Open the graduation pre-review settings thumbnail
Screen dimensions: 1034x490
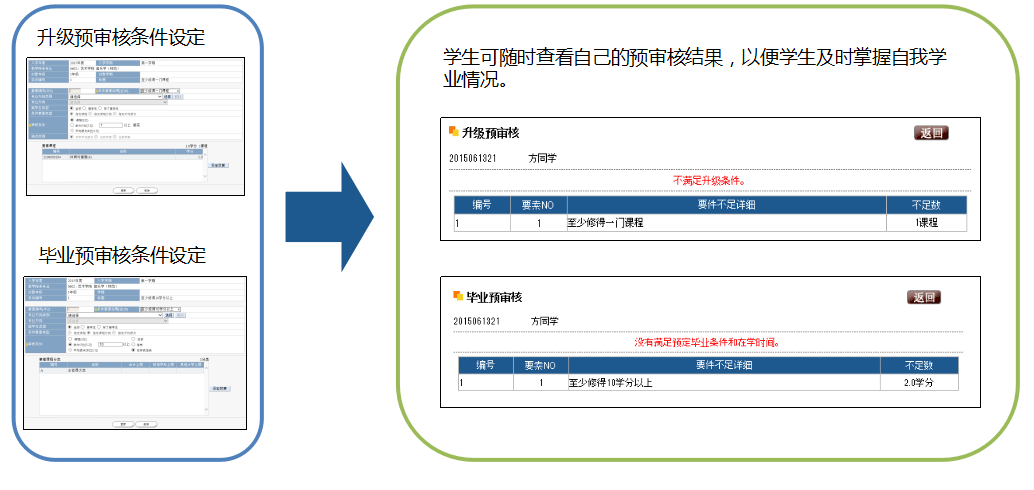tap(135, 353)
